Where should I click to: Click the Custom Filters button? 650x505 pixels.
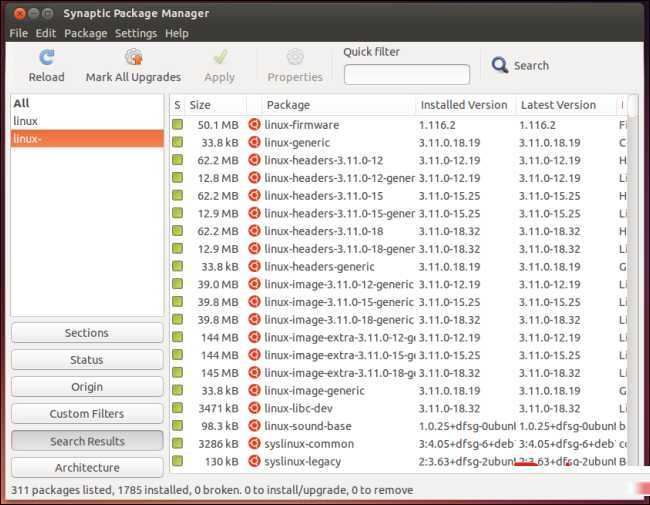click(x=87, y=414)
